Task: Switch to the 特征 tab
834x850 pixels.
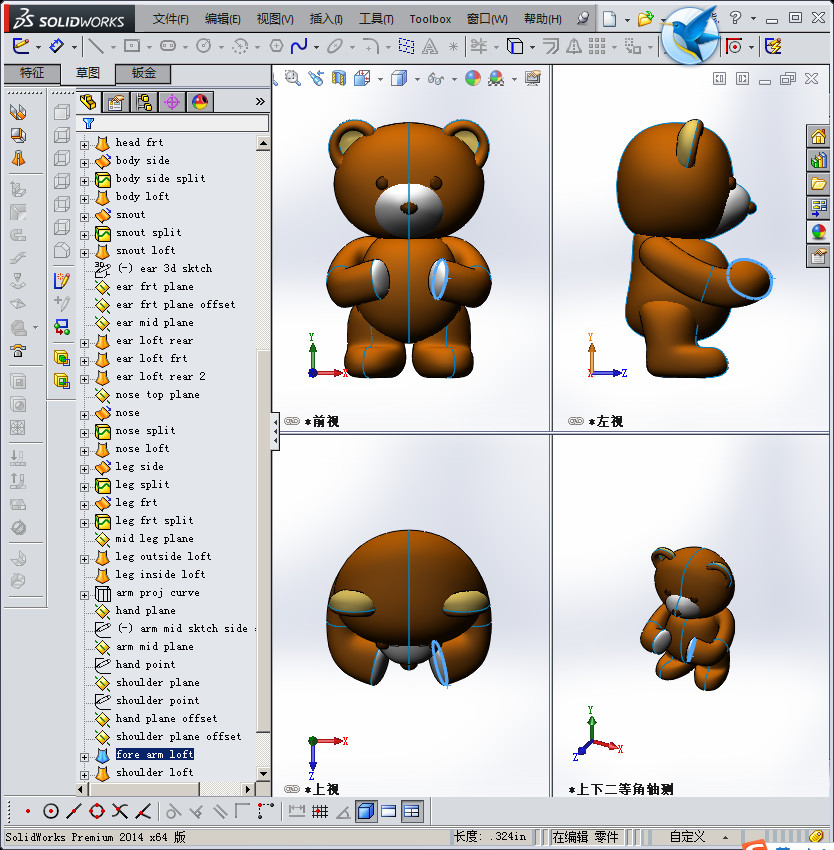Action: tap(32, 73)
